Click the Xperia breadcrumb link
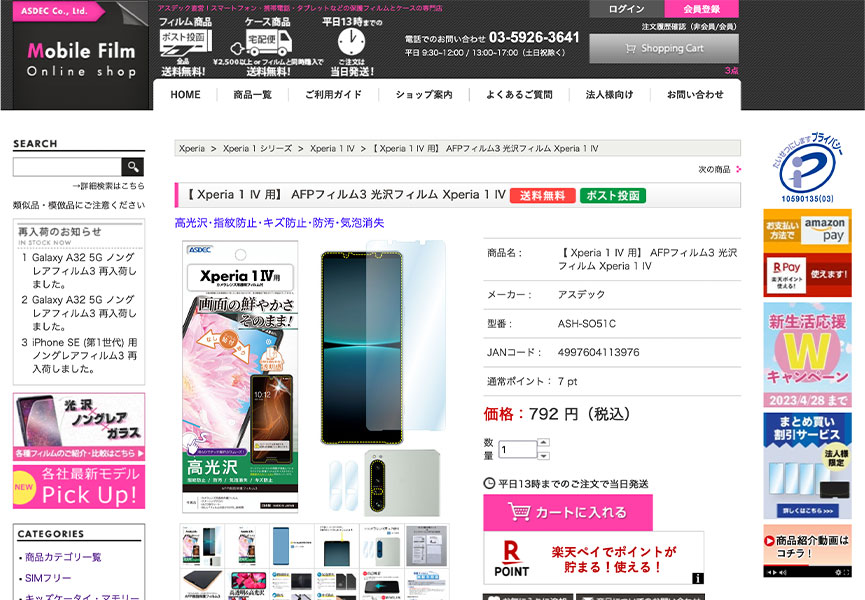Image resolution: width=865 pixels, height=600 pixels. tap(191, 148)
